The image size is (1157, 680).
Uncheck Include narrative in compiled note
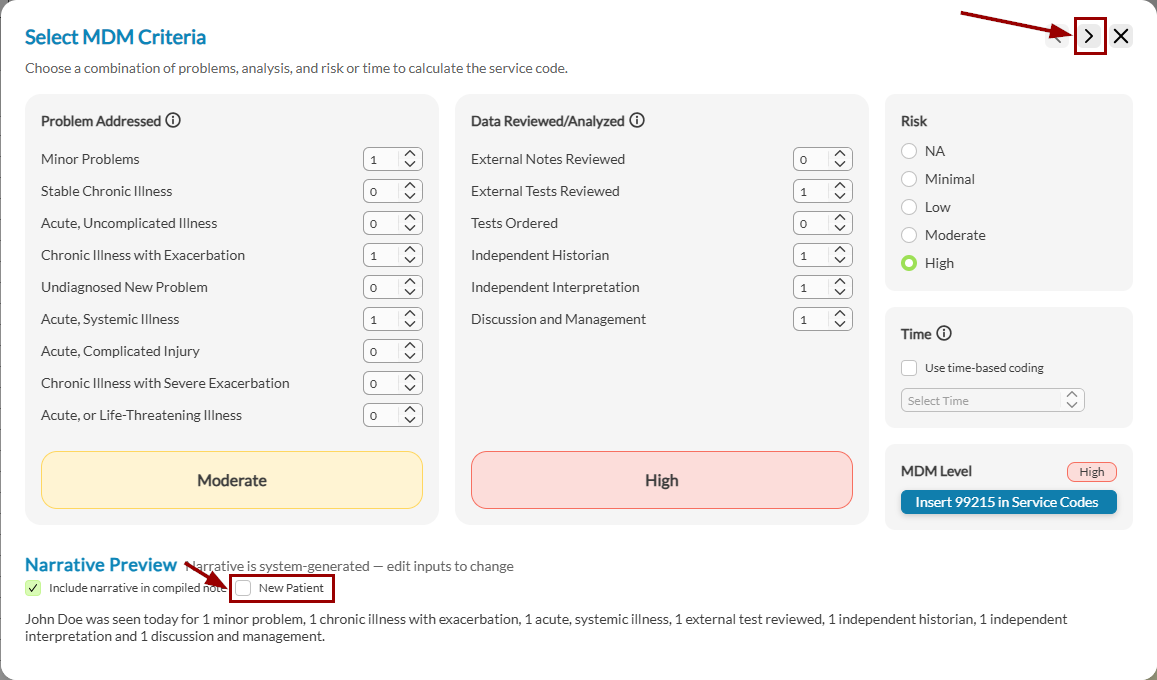point(34,588)
